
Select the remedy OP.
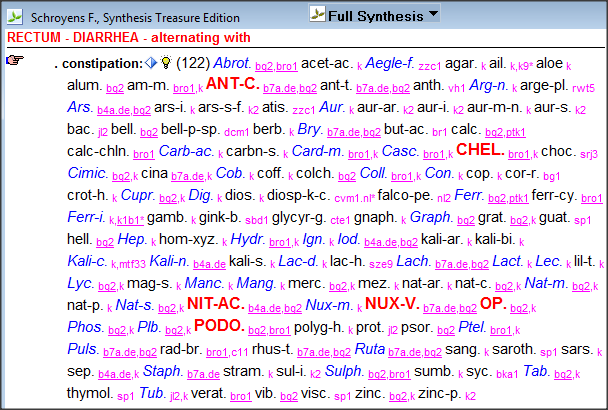(493, 303)
